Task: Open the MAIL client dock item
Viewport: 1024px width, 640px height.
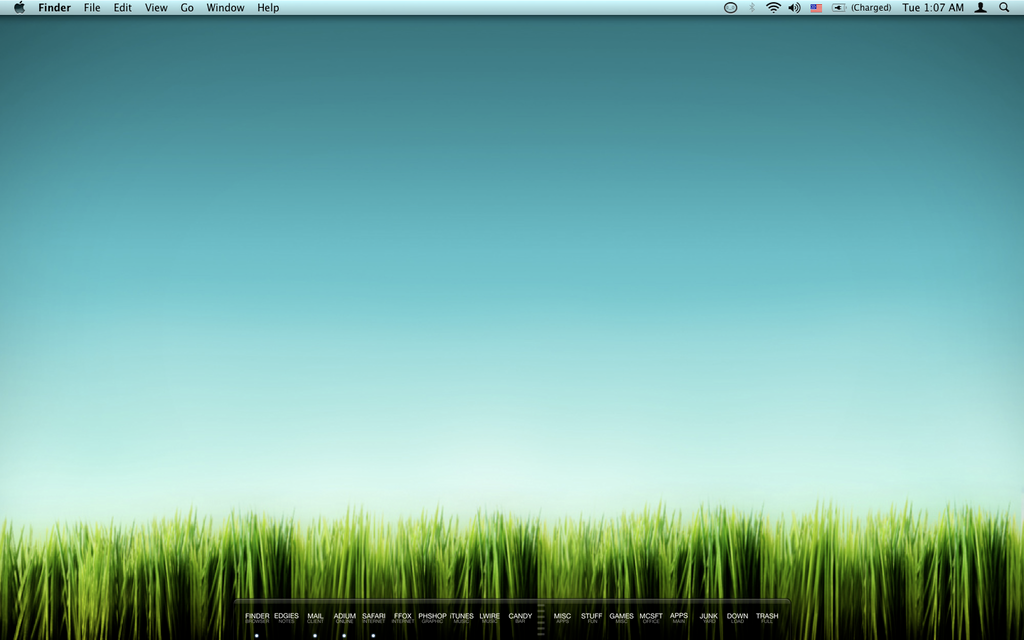Action: (x=315, y=618)
